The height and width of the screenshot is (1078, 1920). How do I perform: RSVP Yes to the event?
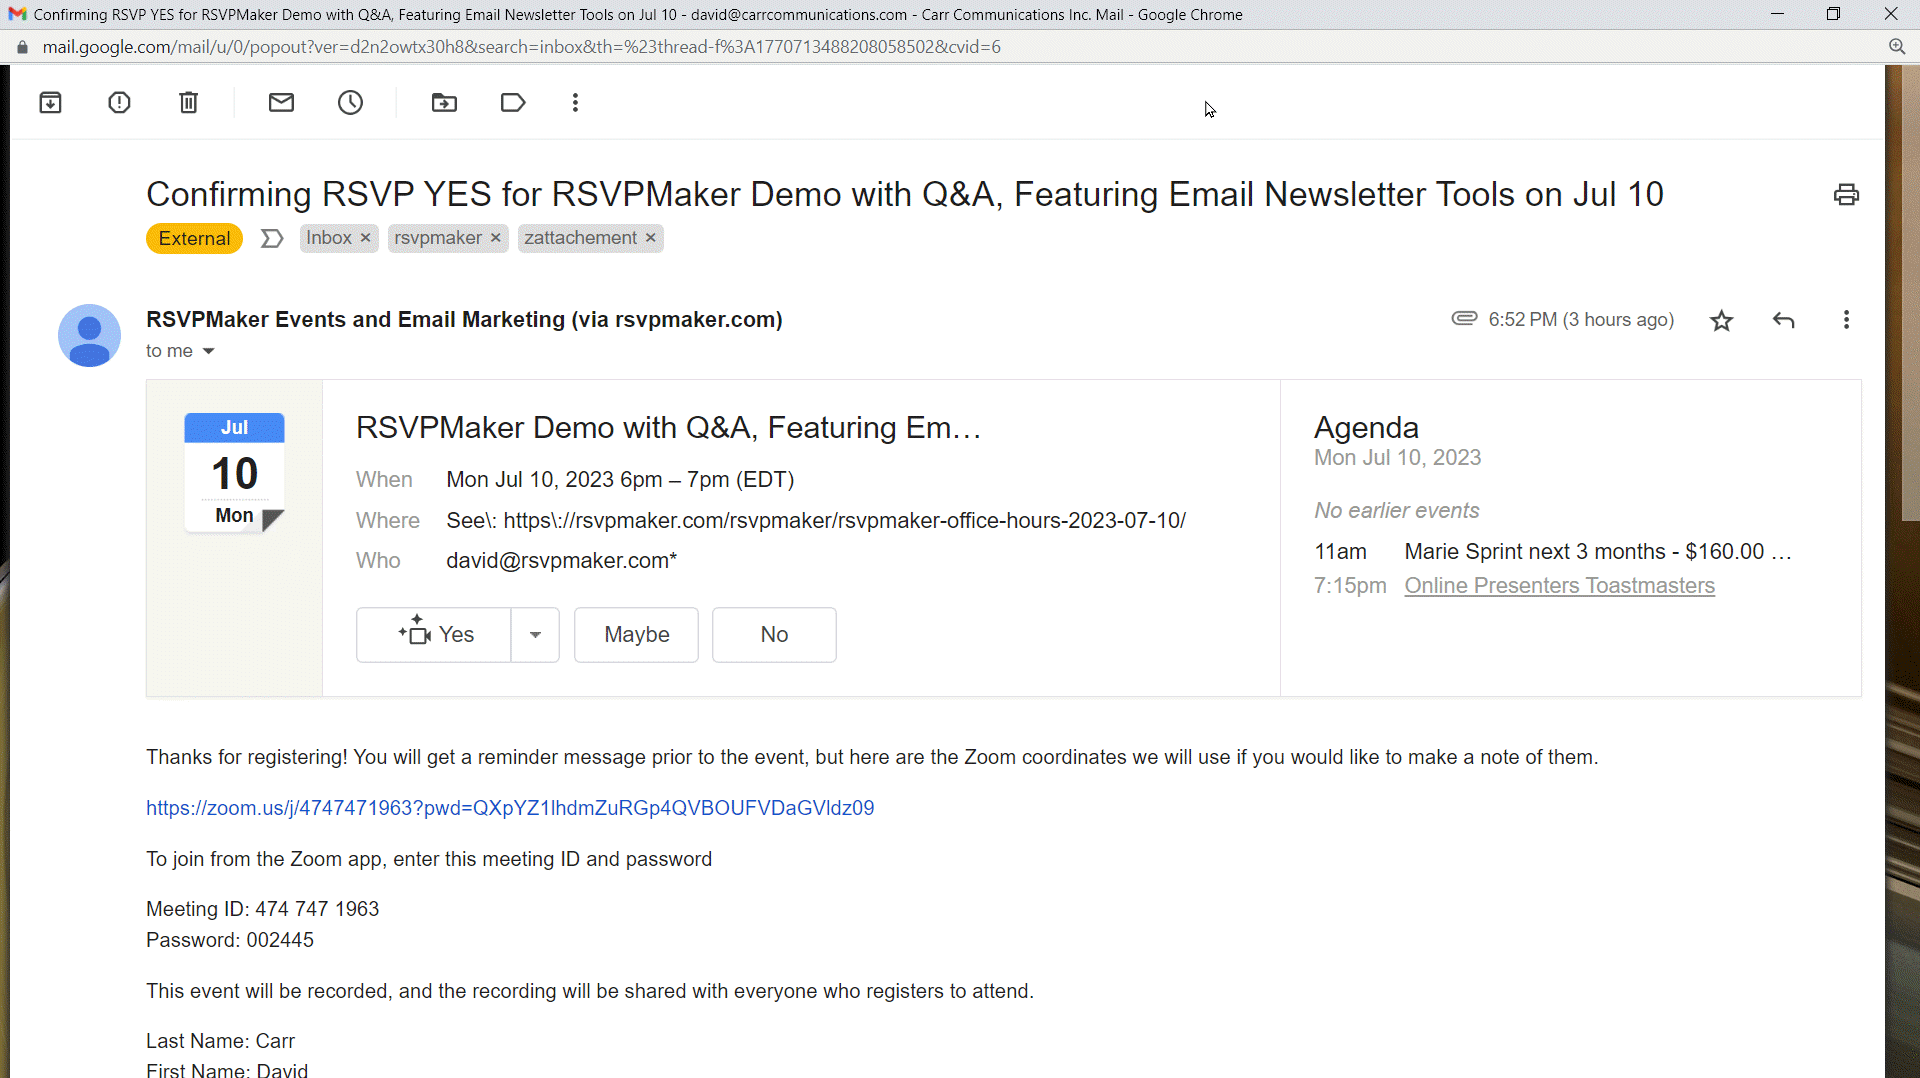click(433, 634)
